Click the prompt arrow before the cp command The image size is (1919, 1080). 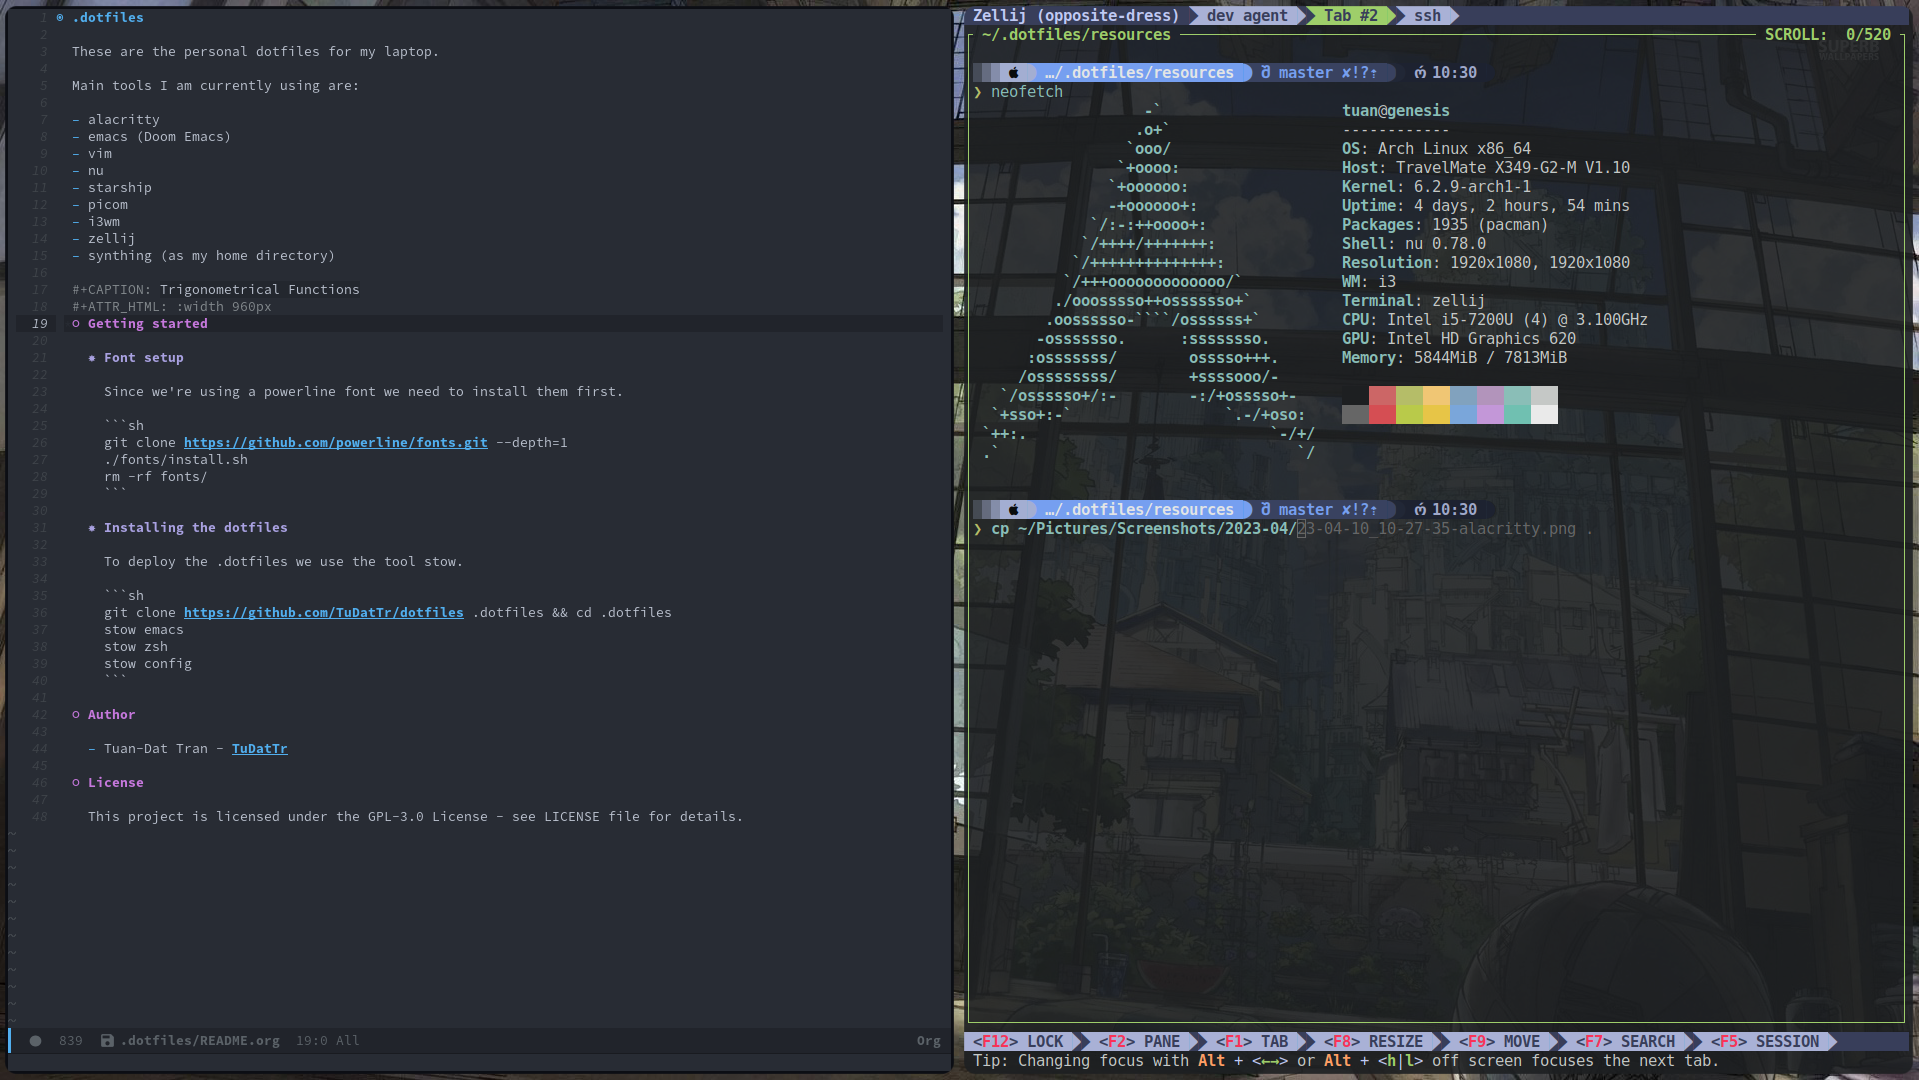point(978,529)
